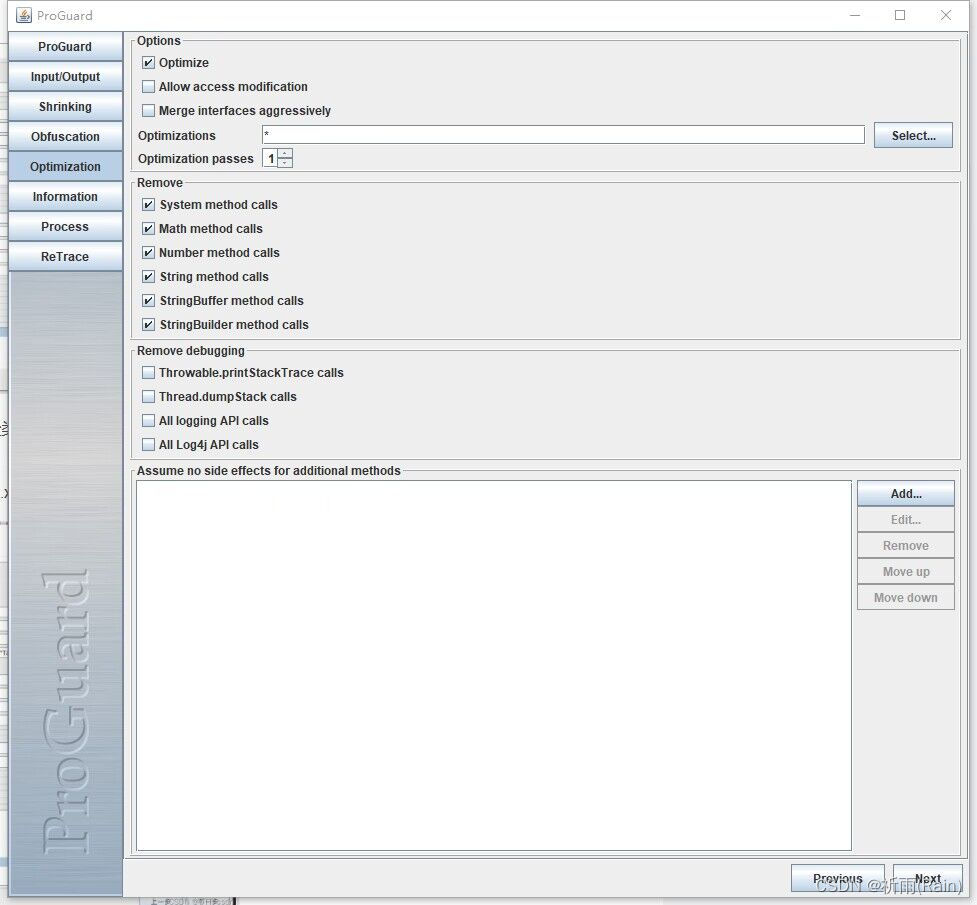Increase Optimization passes with up arrow
The image size is (977, 905).
pyautogui.click(x=285, y=154)
